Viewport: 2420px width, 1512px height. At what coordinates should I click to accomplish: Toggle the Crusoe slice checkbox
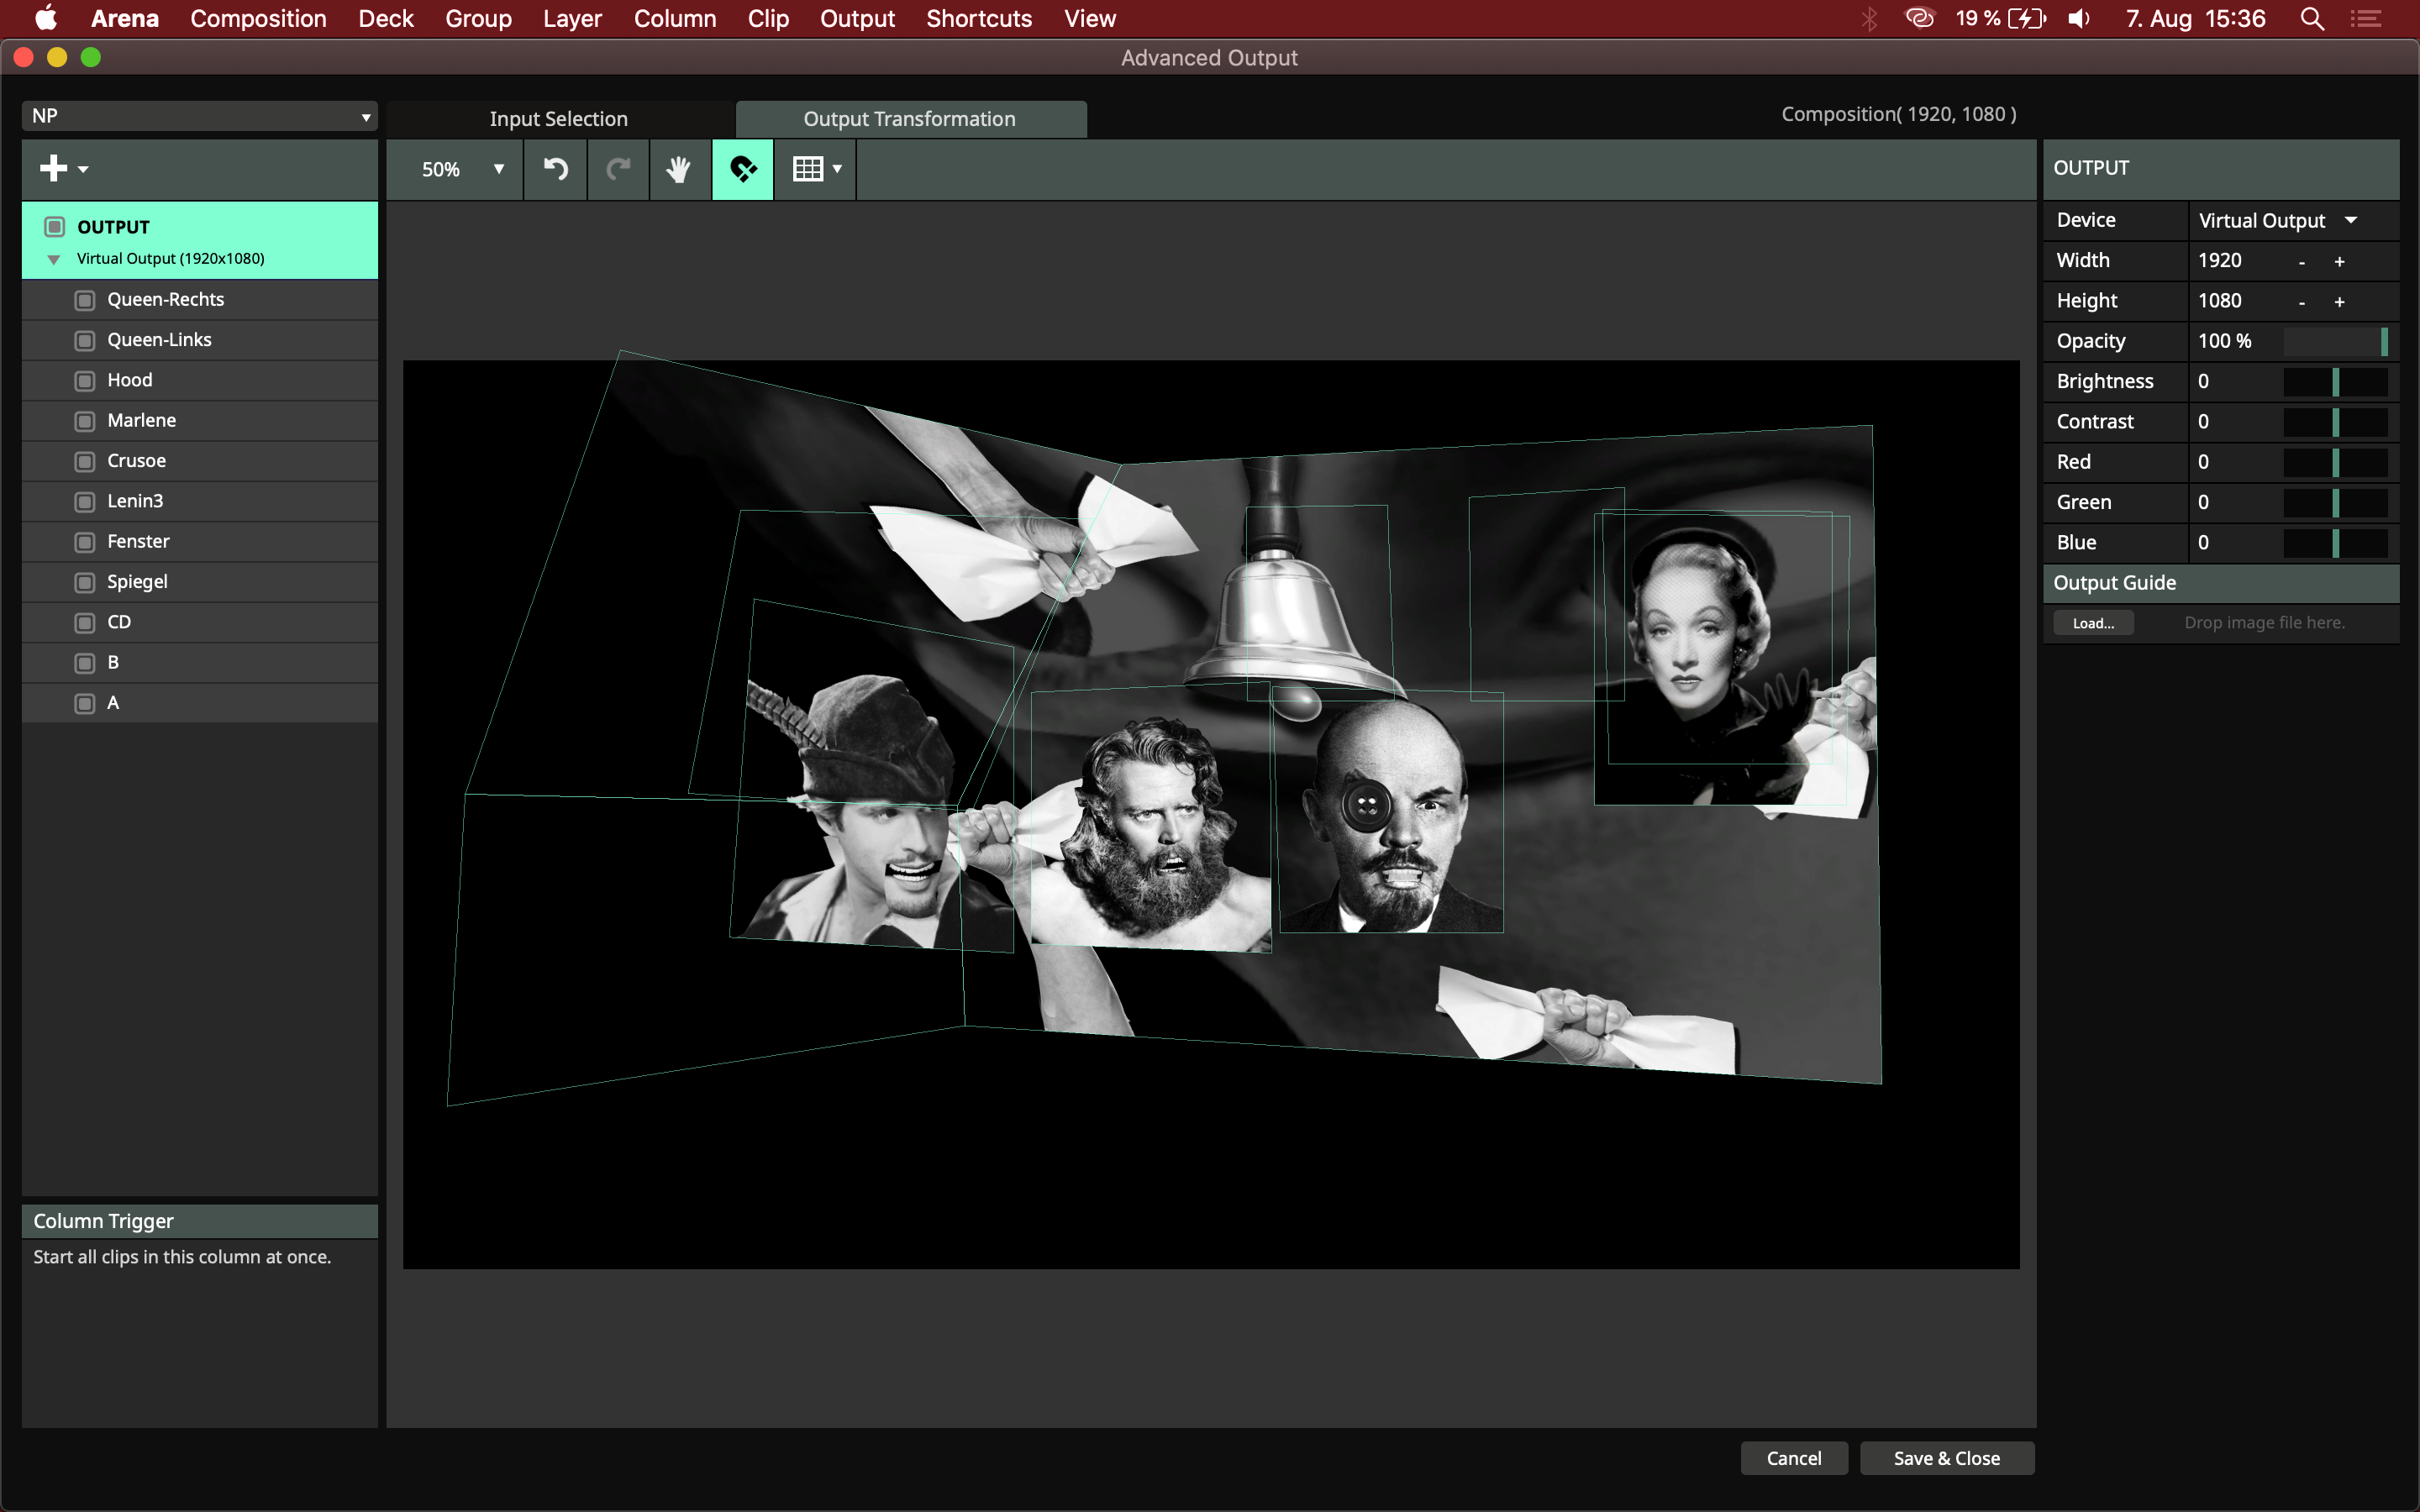point(85,461)
